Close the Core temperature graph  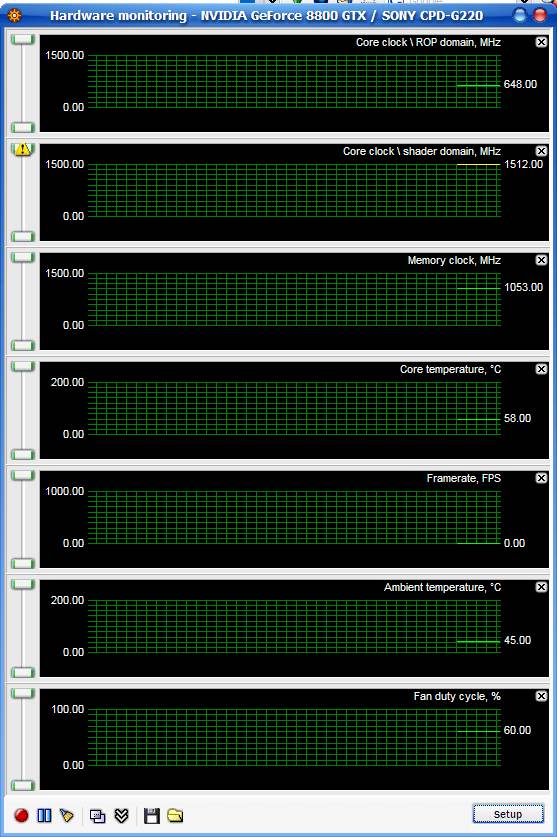coord(541,369)
